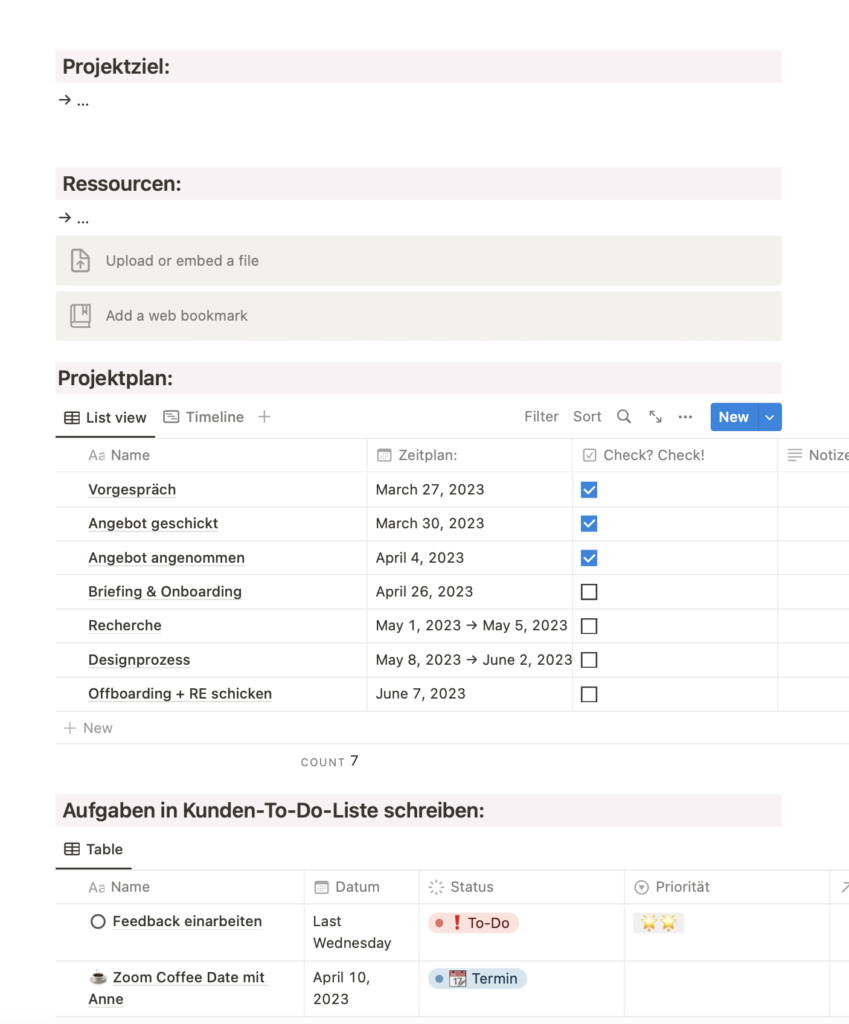Image resolution: width=849 pixels, height=1024 pixels.
Task: Click + New to add a Projektplan row
Action: click(x=88, y=727)
